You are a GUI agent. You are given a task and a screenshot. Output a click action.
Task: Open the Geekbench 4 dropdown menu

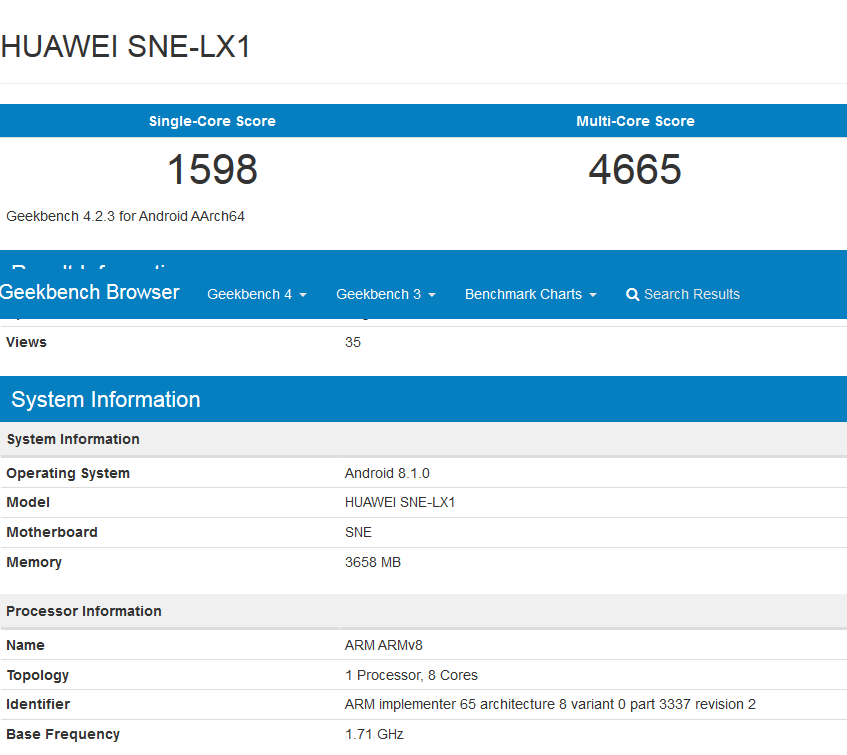256,294
